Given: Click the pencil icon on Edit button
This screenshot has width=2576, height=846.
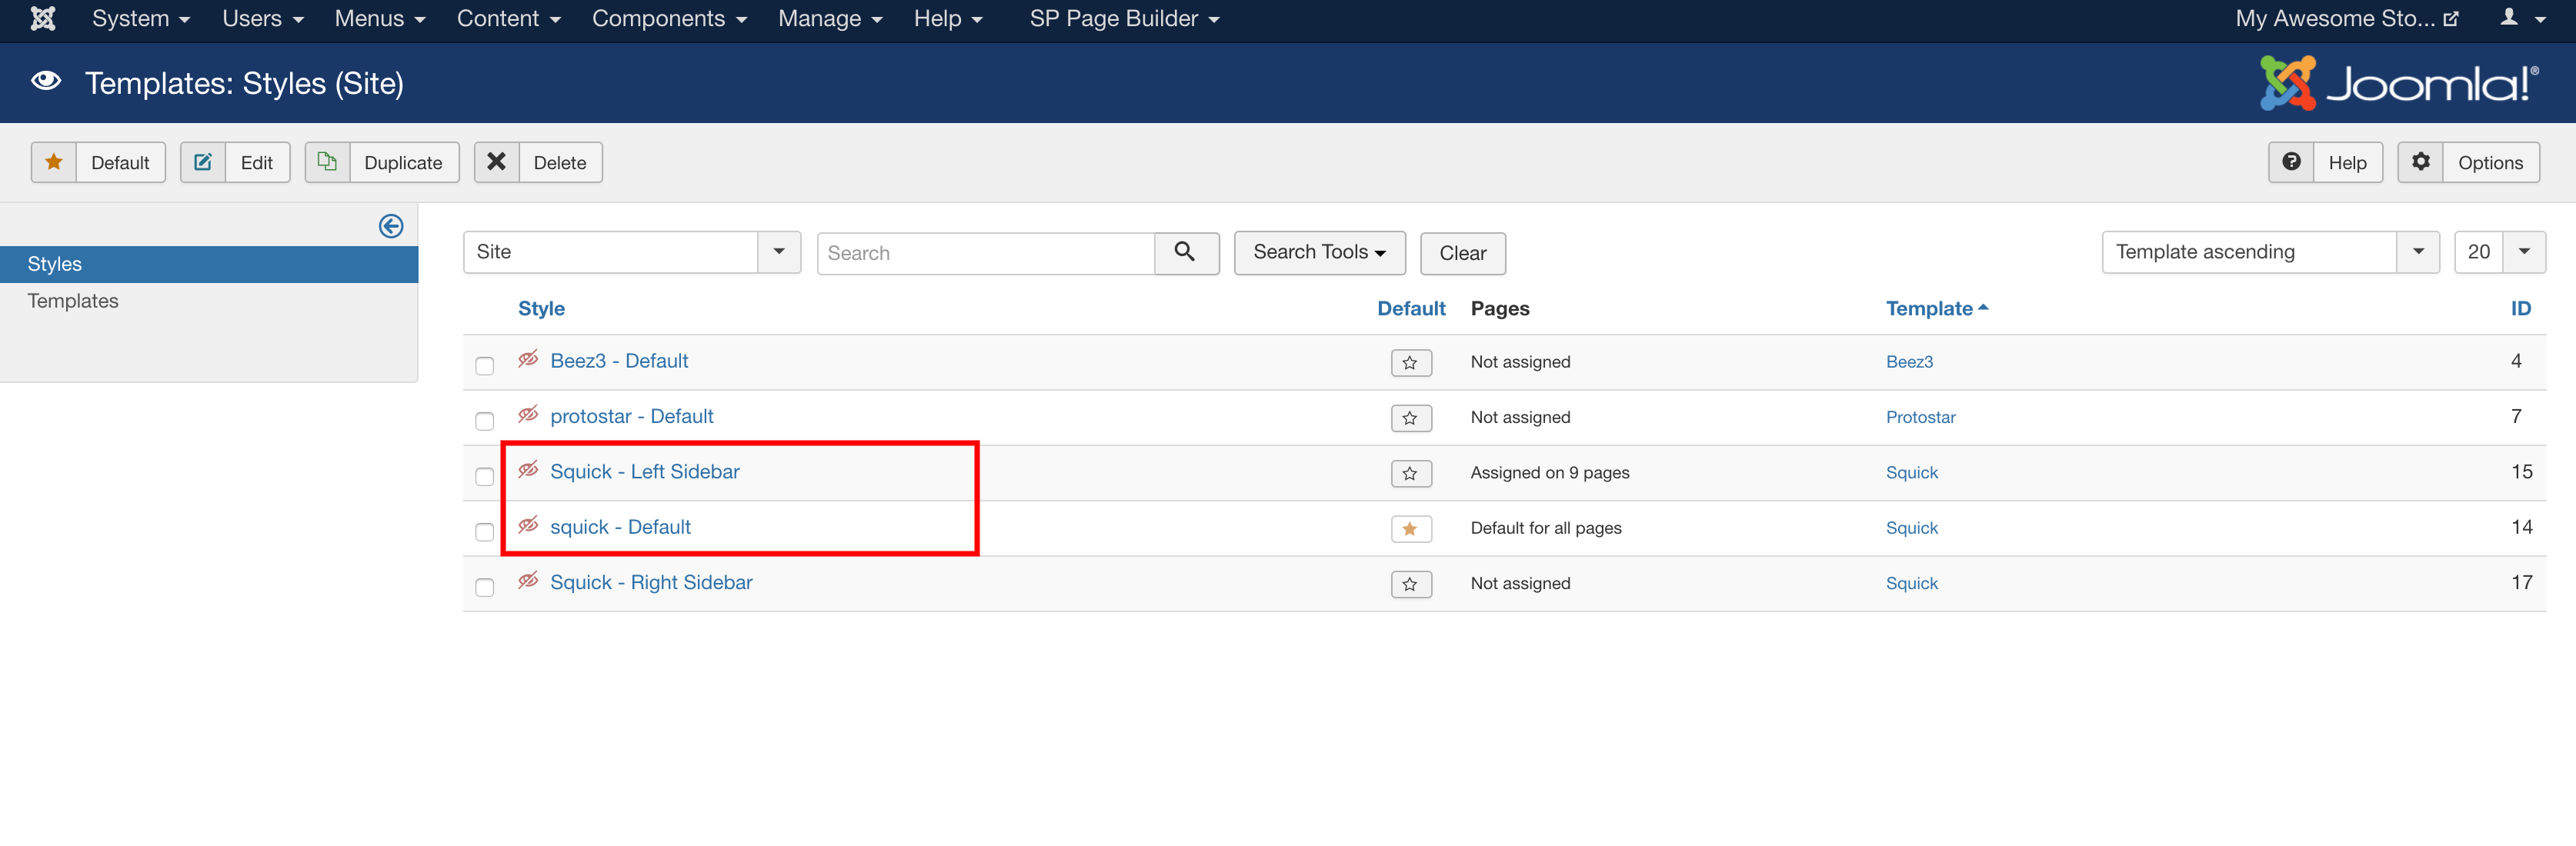Looking at the screenshot, I should (203, 162).
